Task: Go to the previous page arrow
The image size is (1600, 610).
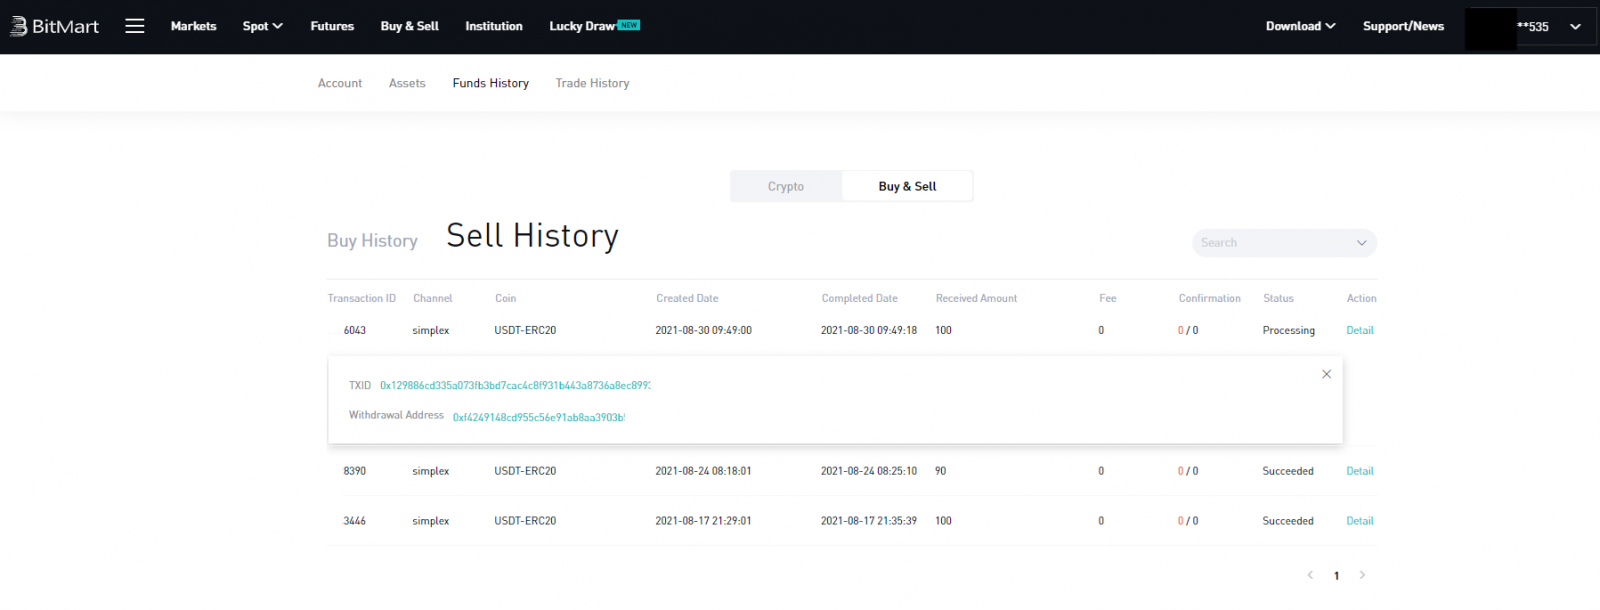Action: 1310,575
